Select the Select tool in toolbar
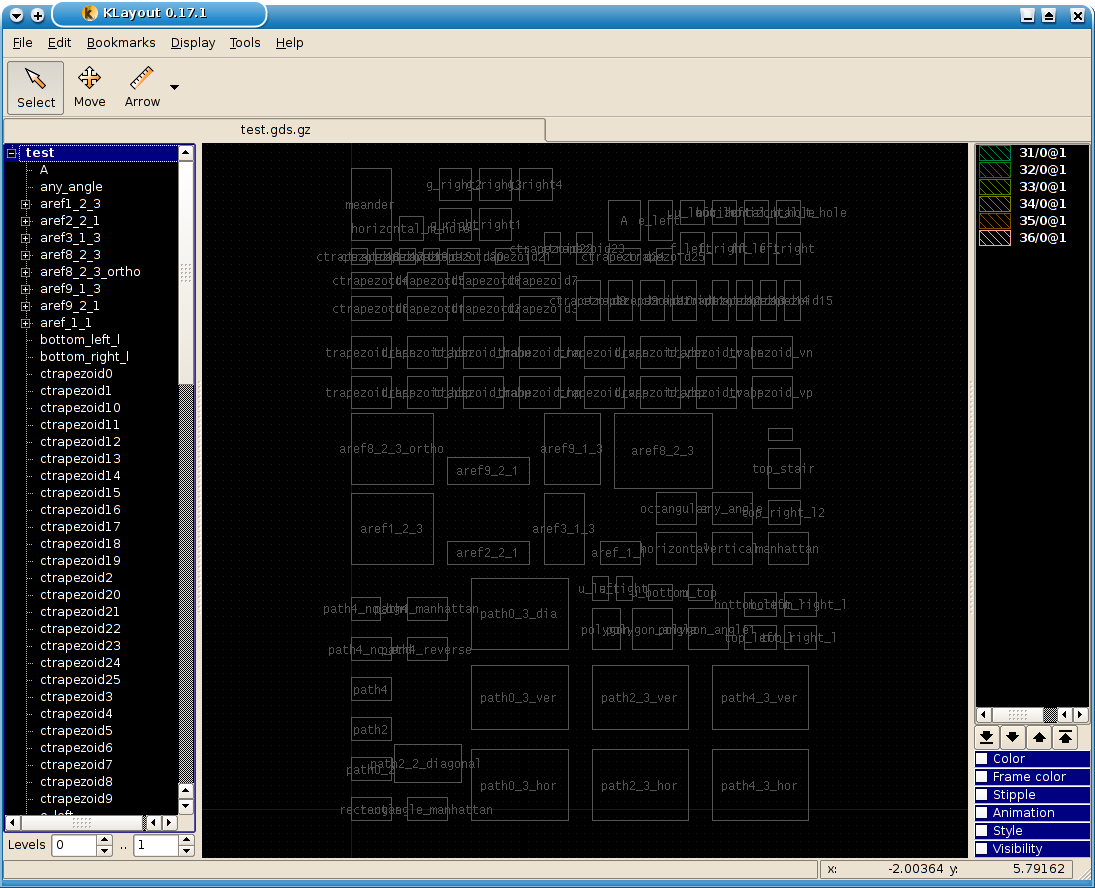1095x888 pixels. [36, 87]
